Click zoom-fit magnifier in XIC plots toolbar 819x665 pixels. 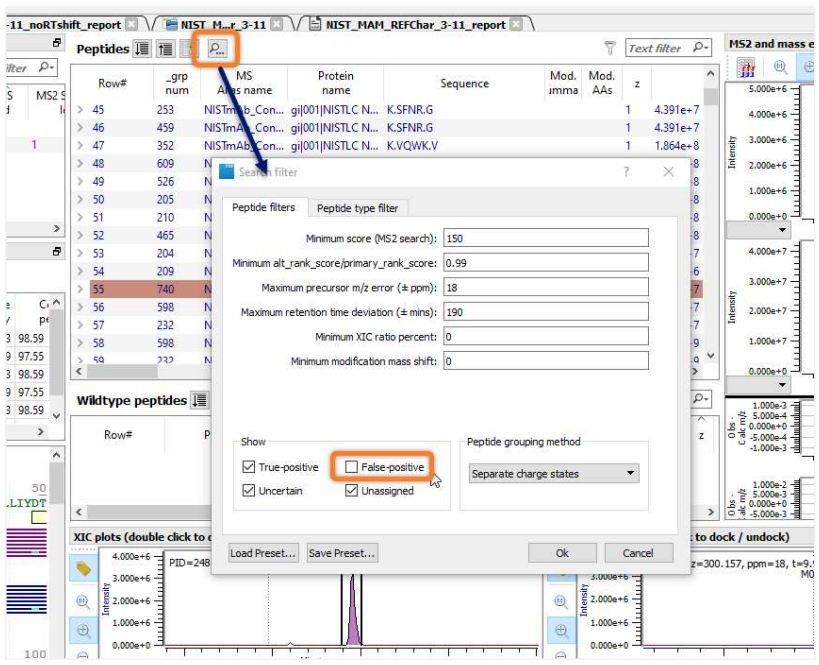pyautogui.click(x=83, y=601)
